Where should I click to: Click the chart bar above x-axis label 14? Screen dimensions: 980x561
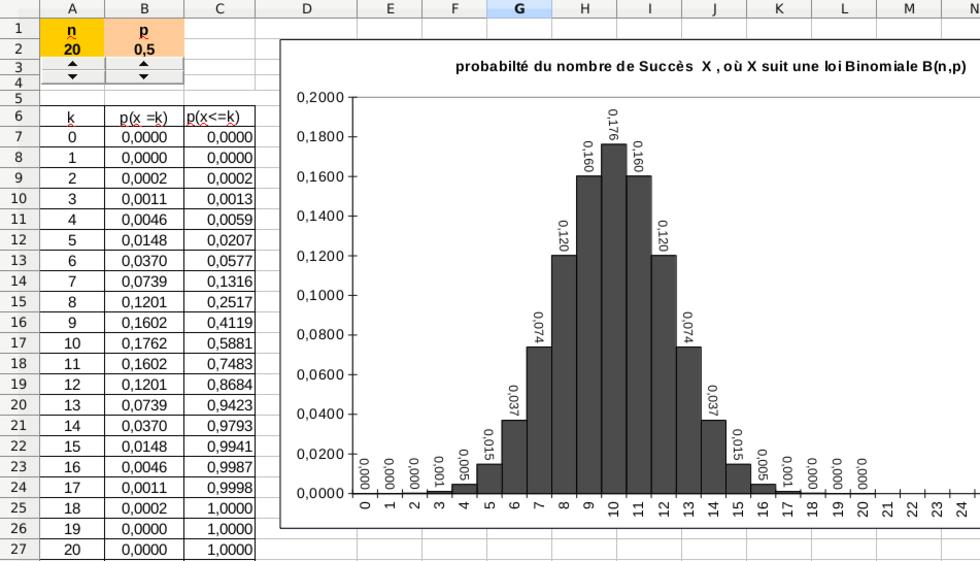(x=714, y=457)
